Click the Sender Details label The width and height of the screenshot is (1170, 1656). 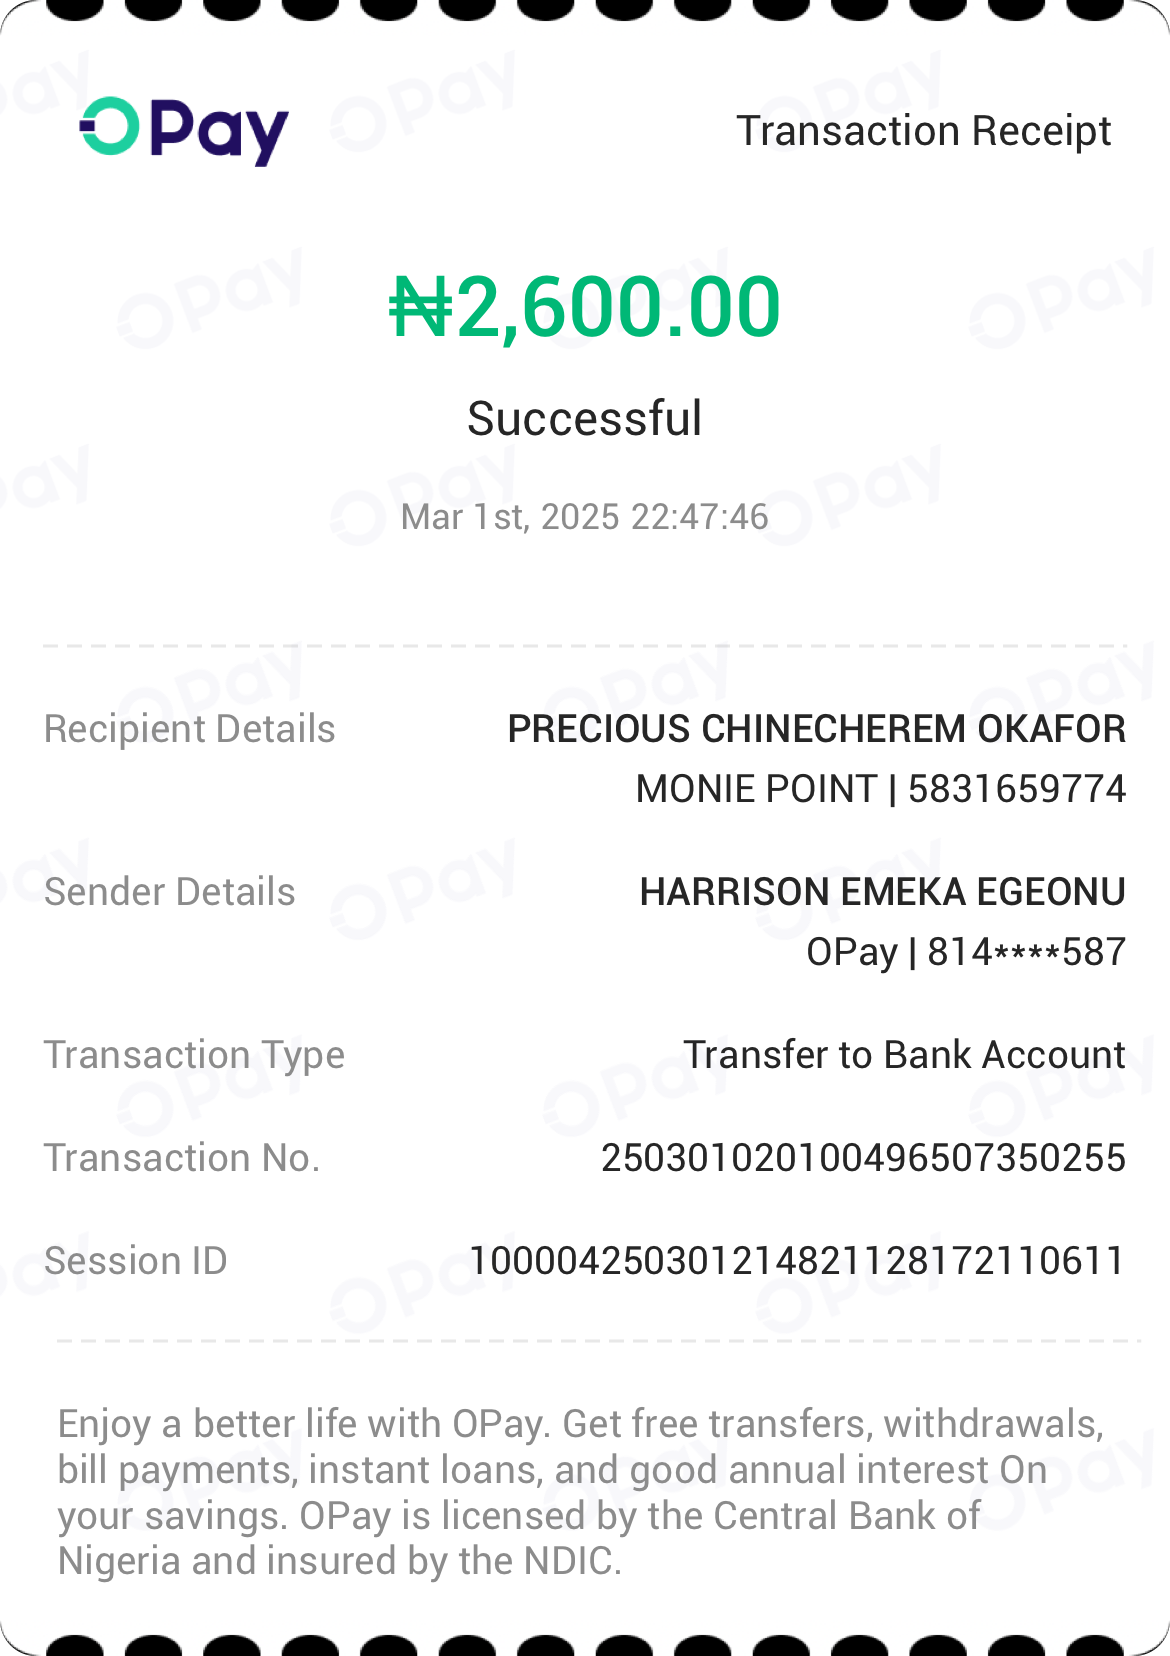[170, 892]
